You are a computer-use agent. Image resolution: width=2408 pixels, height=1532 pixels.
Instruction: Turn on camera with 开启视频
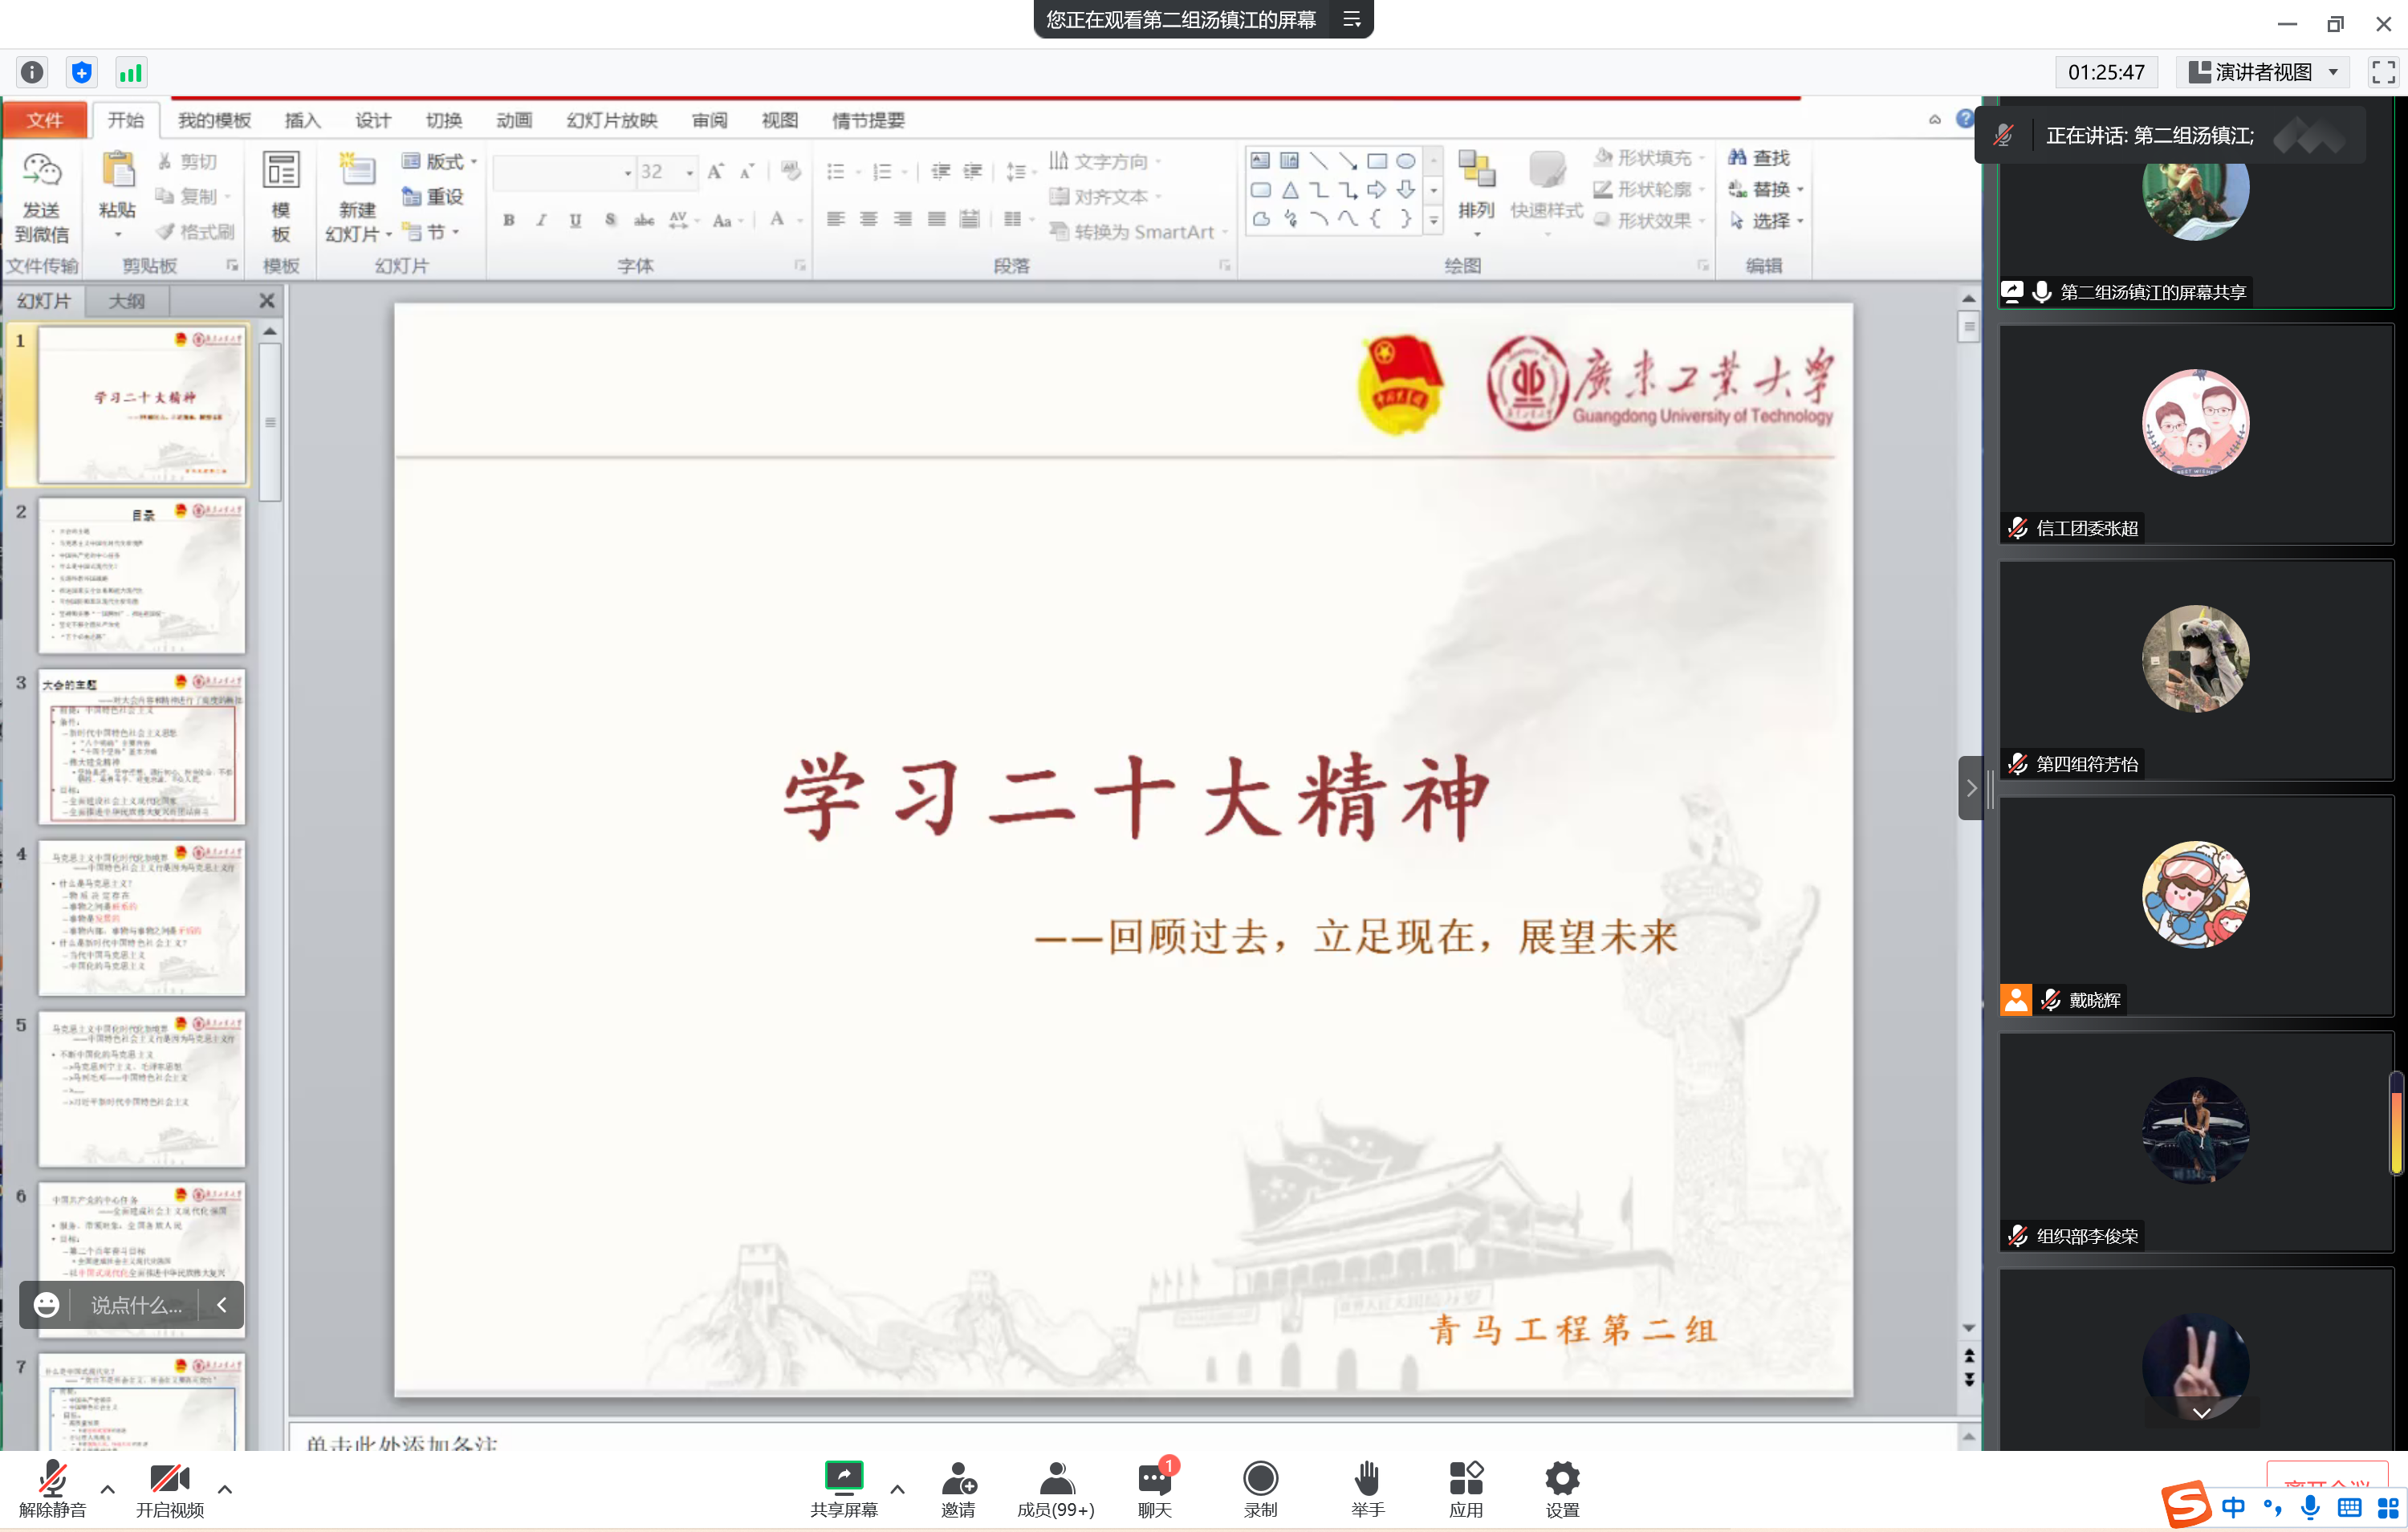(169, 1488)
